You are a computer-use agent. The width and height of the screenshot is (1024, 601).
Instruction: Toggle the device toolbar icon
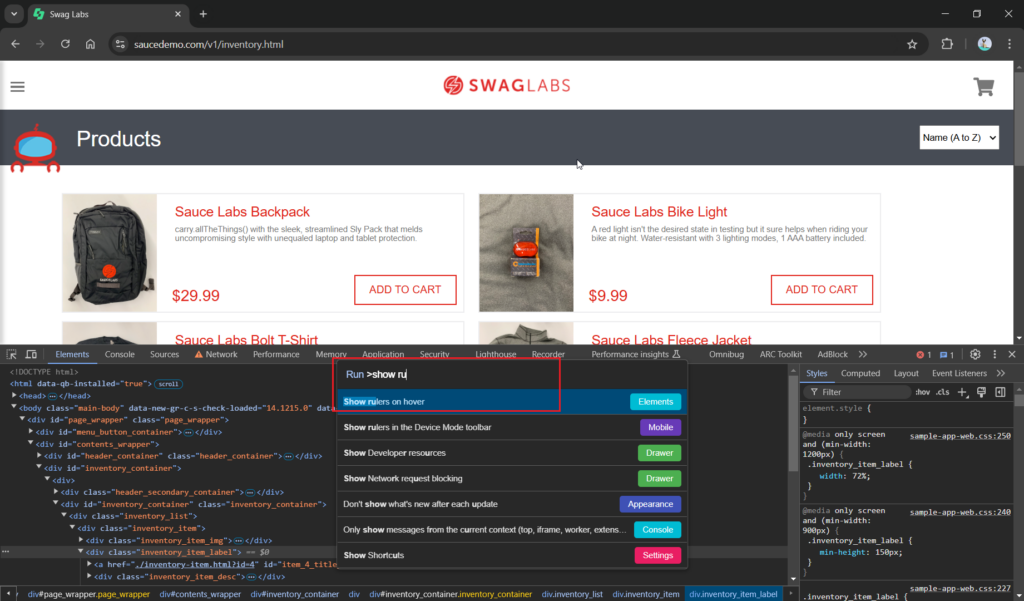[x=31, y=354]
